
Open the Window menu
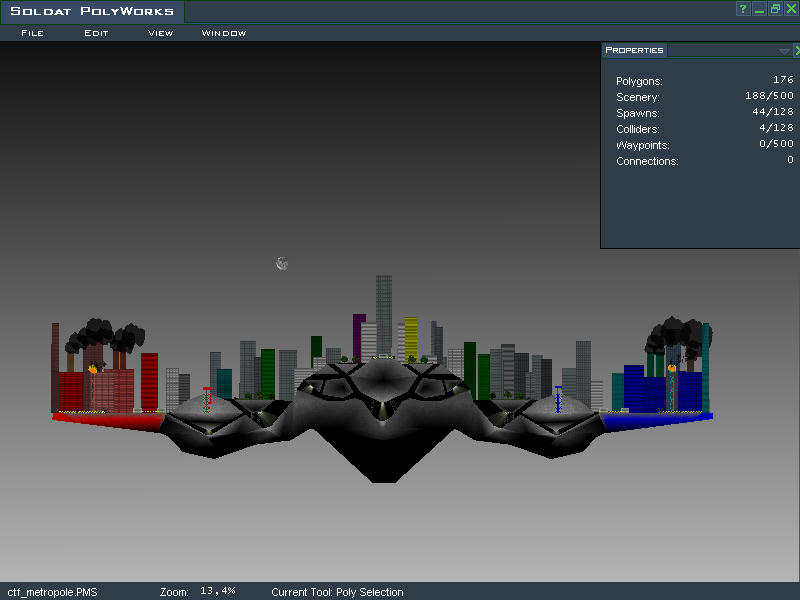coord(223,33)
